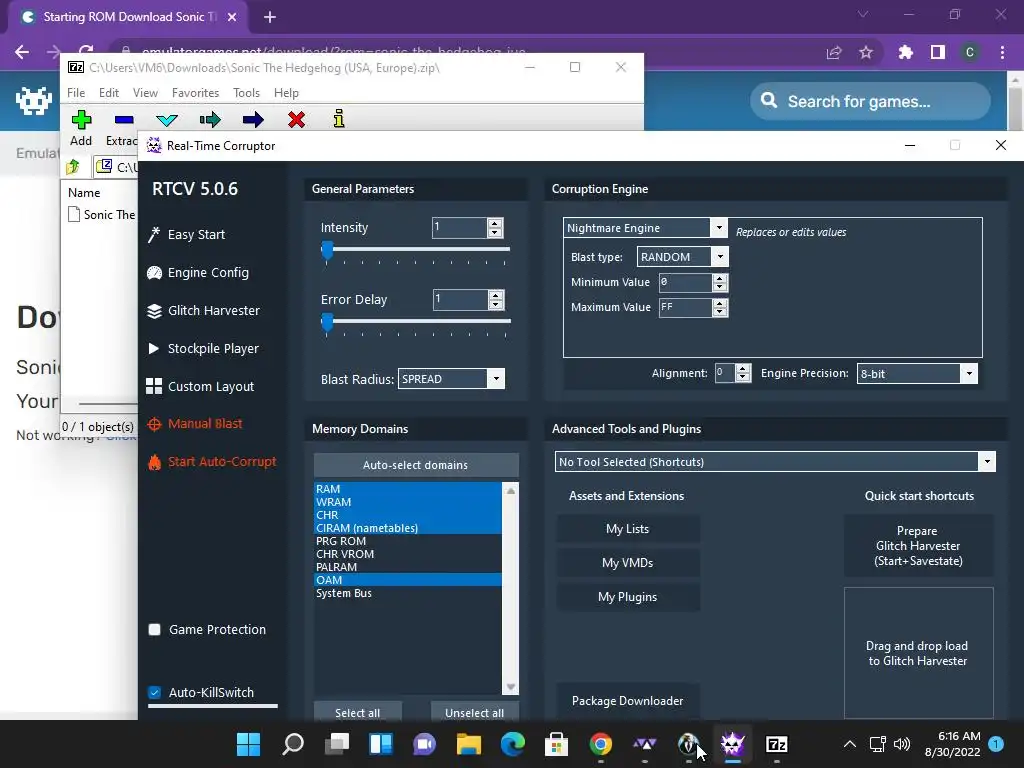Open Blast type RANDOM dropdown
The width and height of the screenshot is (1024, 768).
click(x=720, y=257)
